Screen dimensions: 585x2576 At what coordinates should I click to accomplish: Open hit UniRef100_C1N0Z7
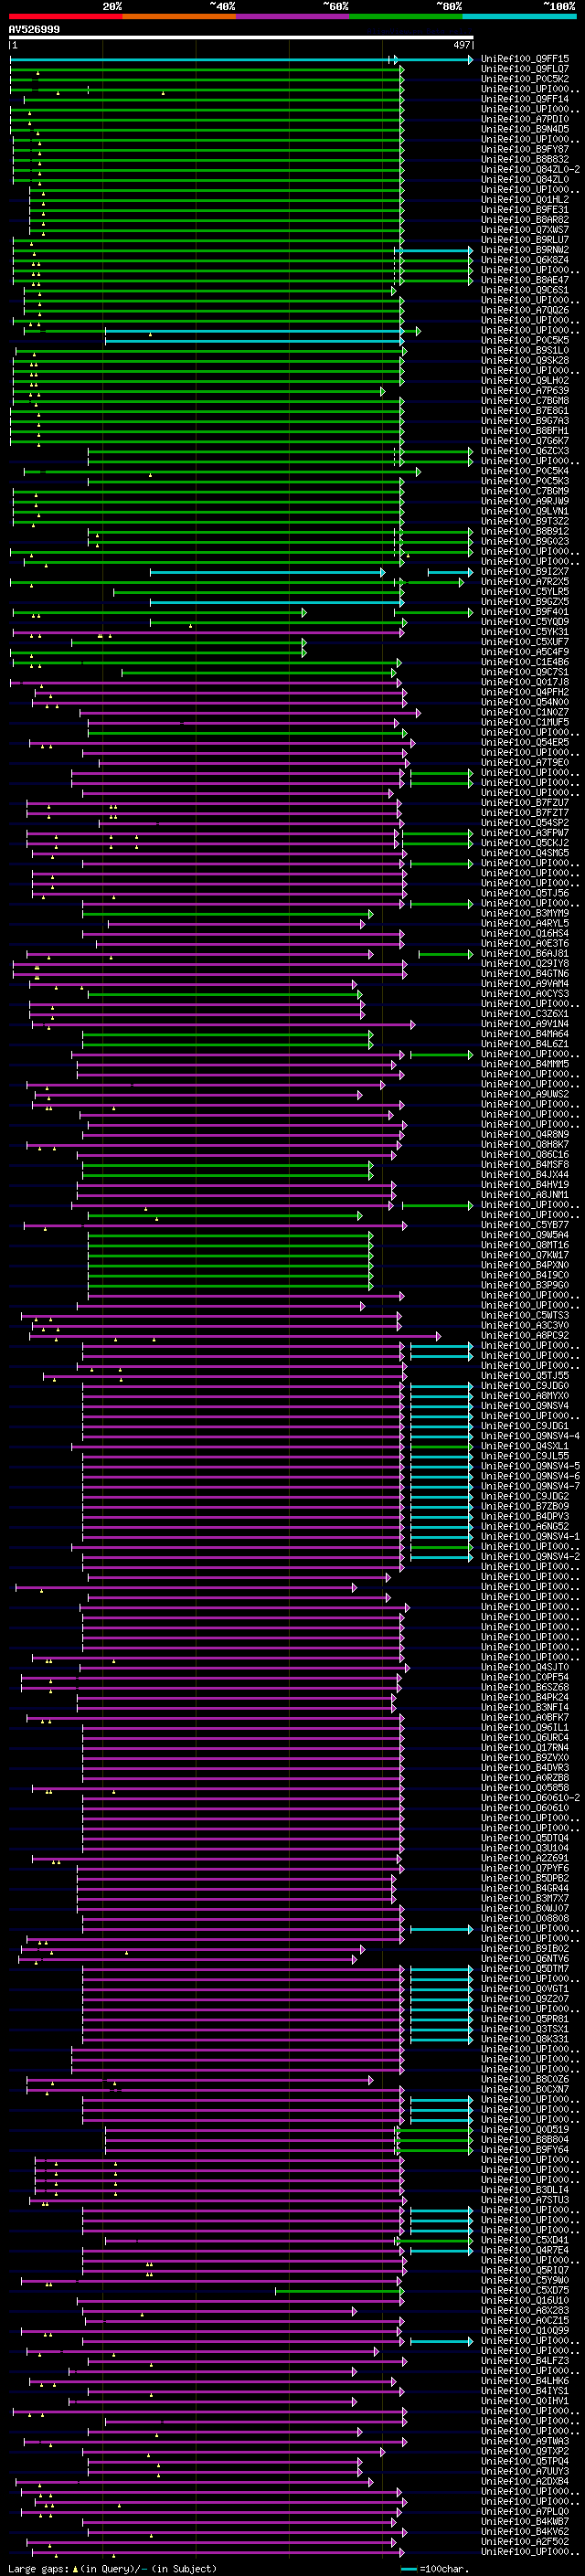[525, 713]
